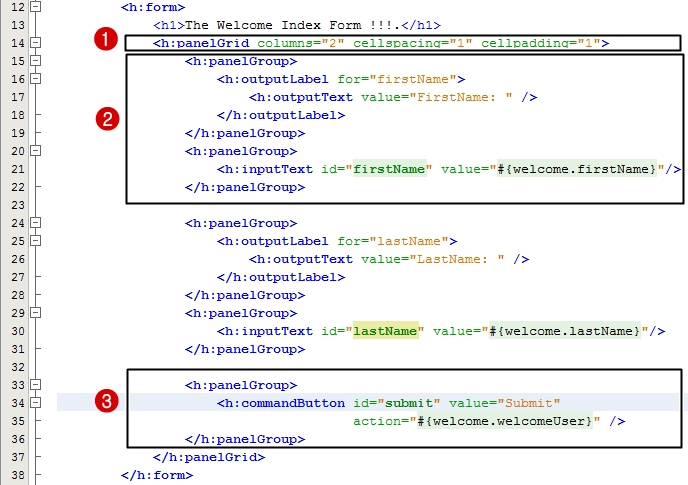
Task: Click the #{welcome.lastName} expression
Action: [565, 331]
